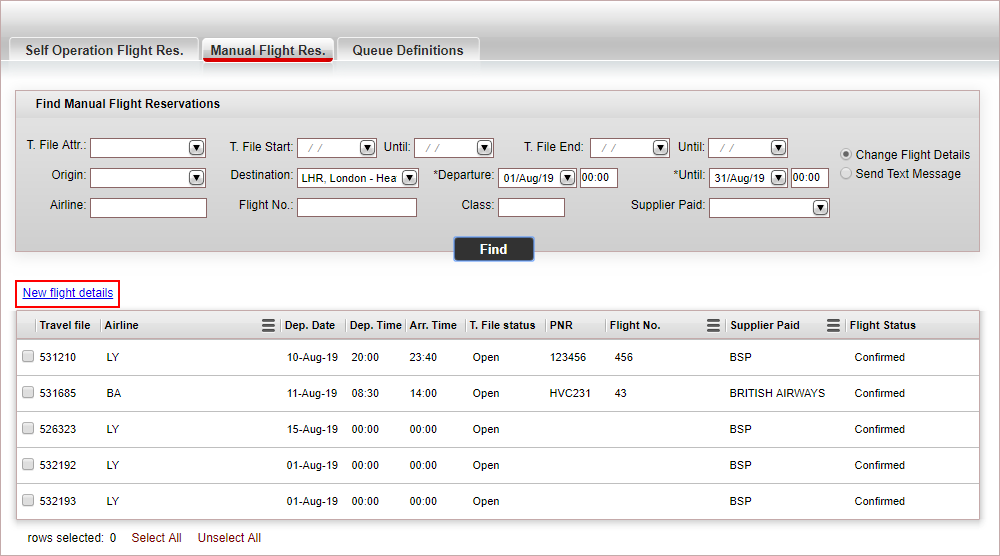This screenshot has height=556, width=1000.
Task: Tick checkbox for travel file 531685
Action: click(28, 393)
